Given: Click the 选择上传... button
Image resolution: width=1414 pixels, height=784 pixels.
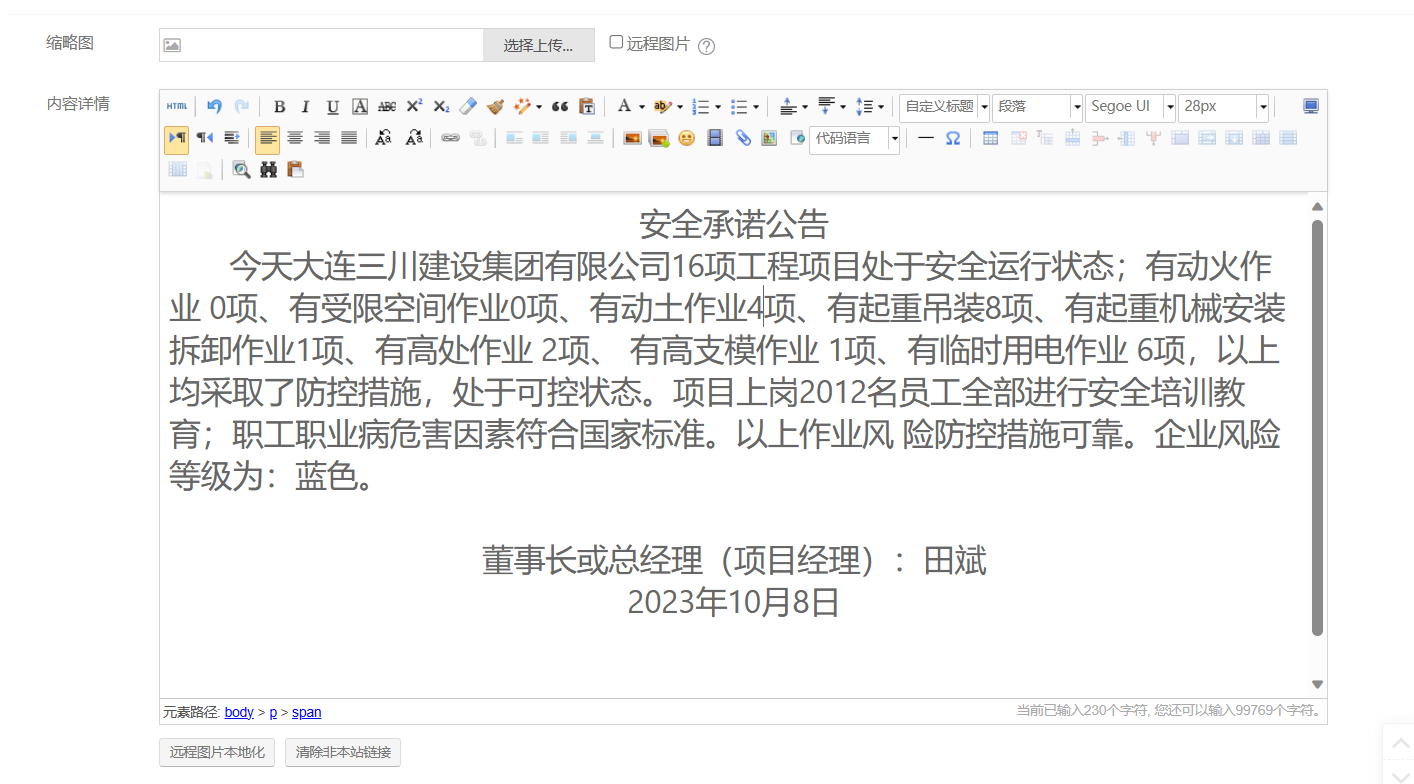Looking at the screenshot, I should 539,45.
